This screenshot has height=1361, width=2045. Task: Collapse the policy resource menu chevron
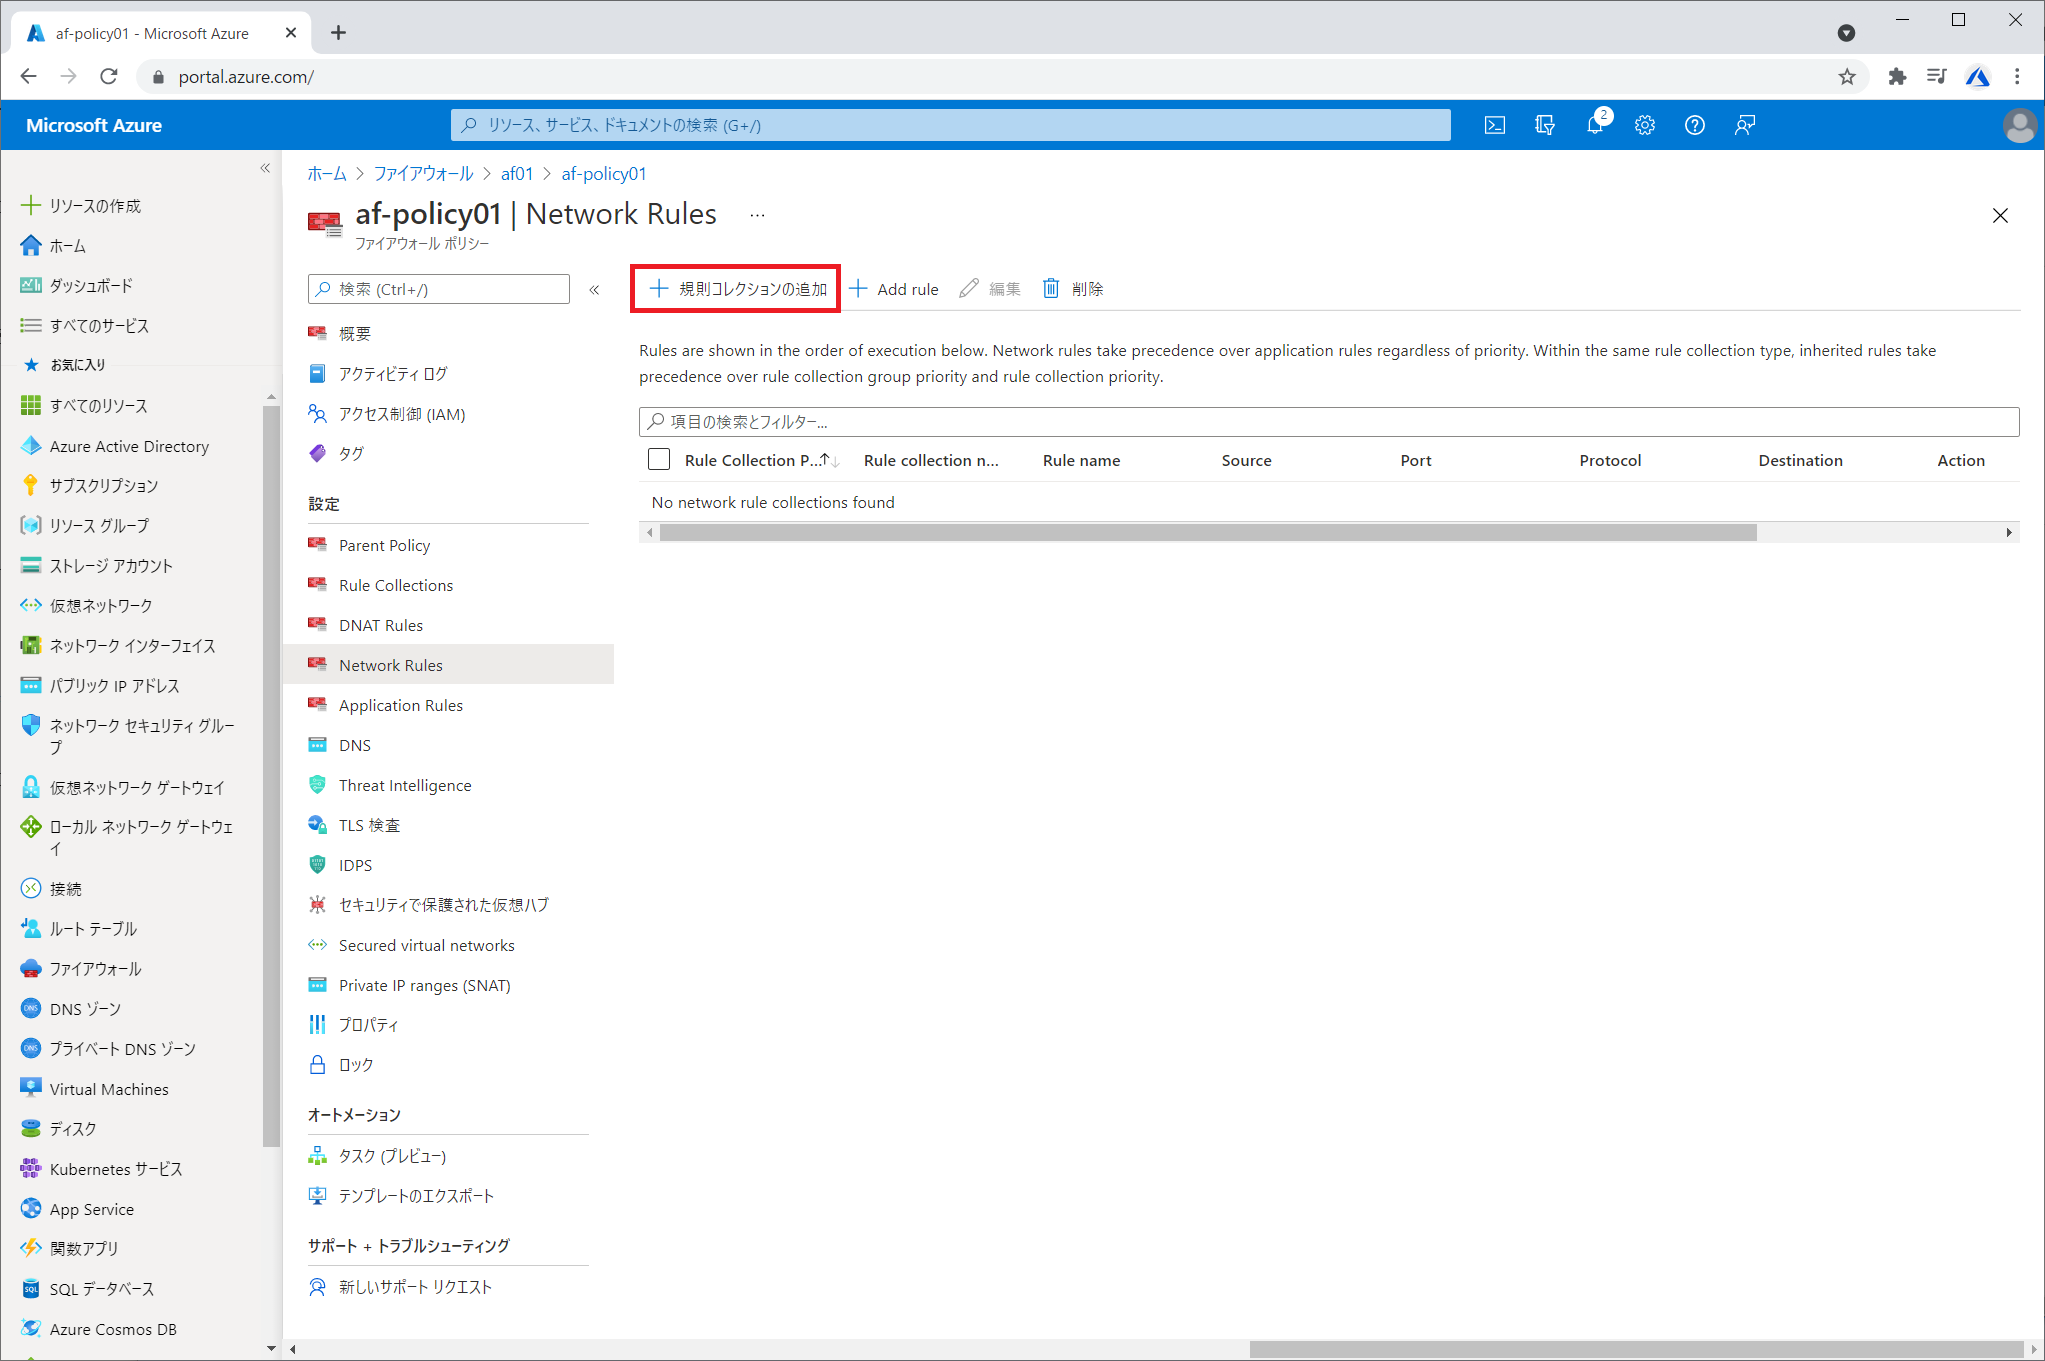tap(594, 290)
